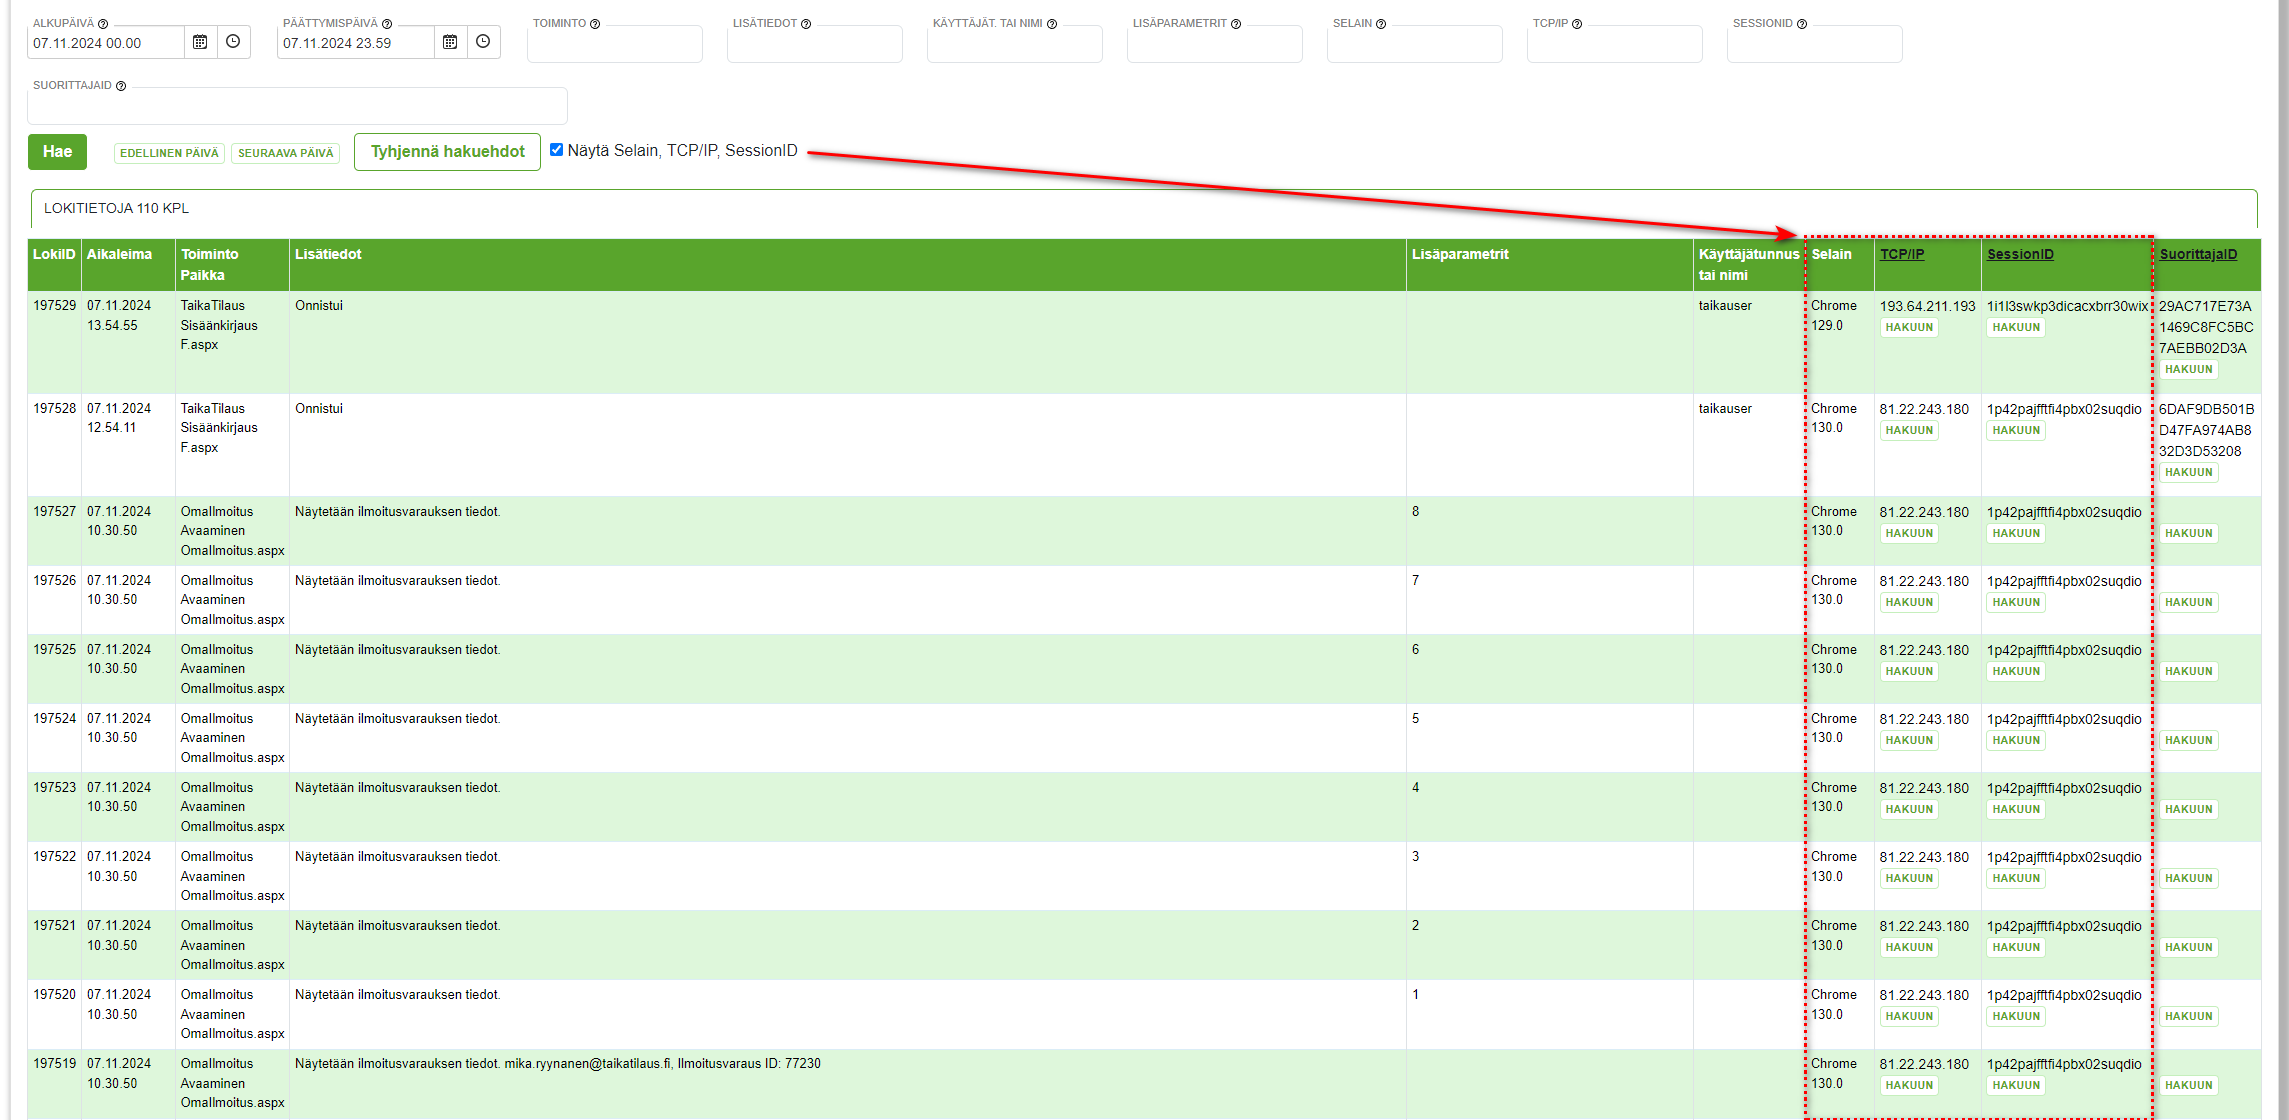Click help icon next to SessionID label
This screenshot has height=1120, width=2289.
[x=1802, y=24]
